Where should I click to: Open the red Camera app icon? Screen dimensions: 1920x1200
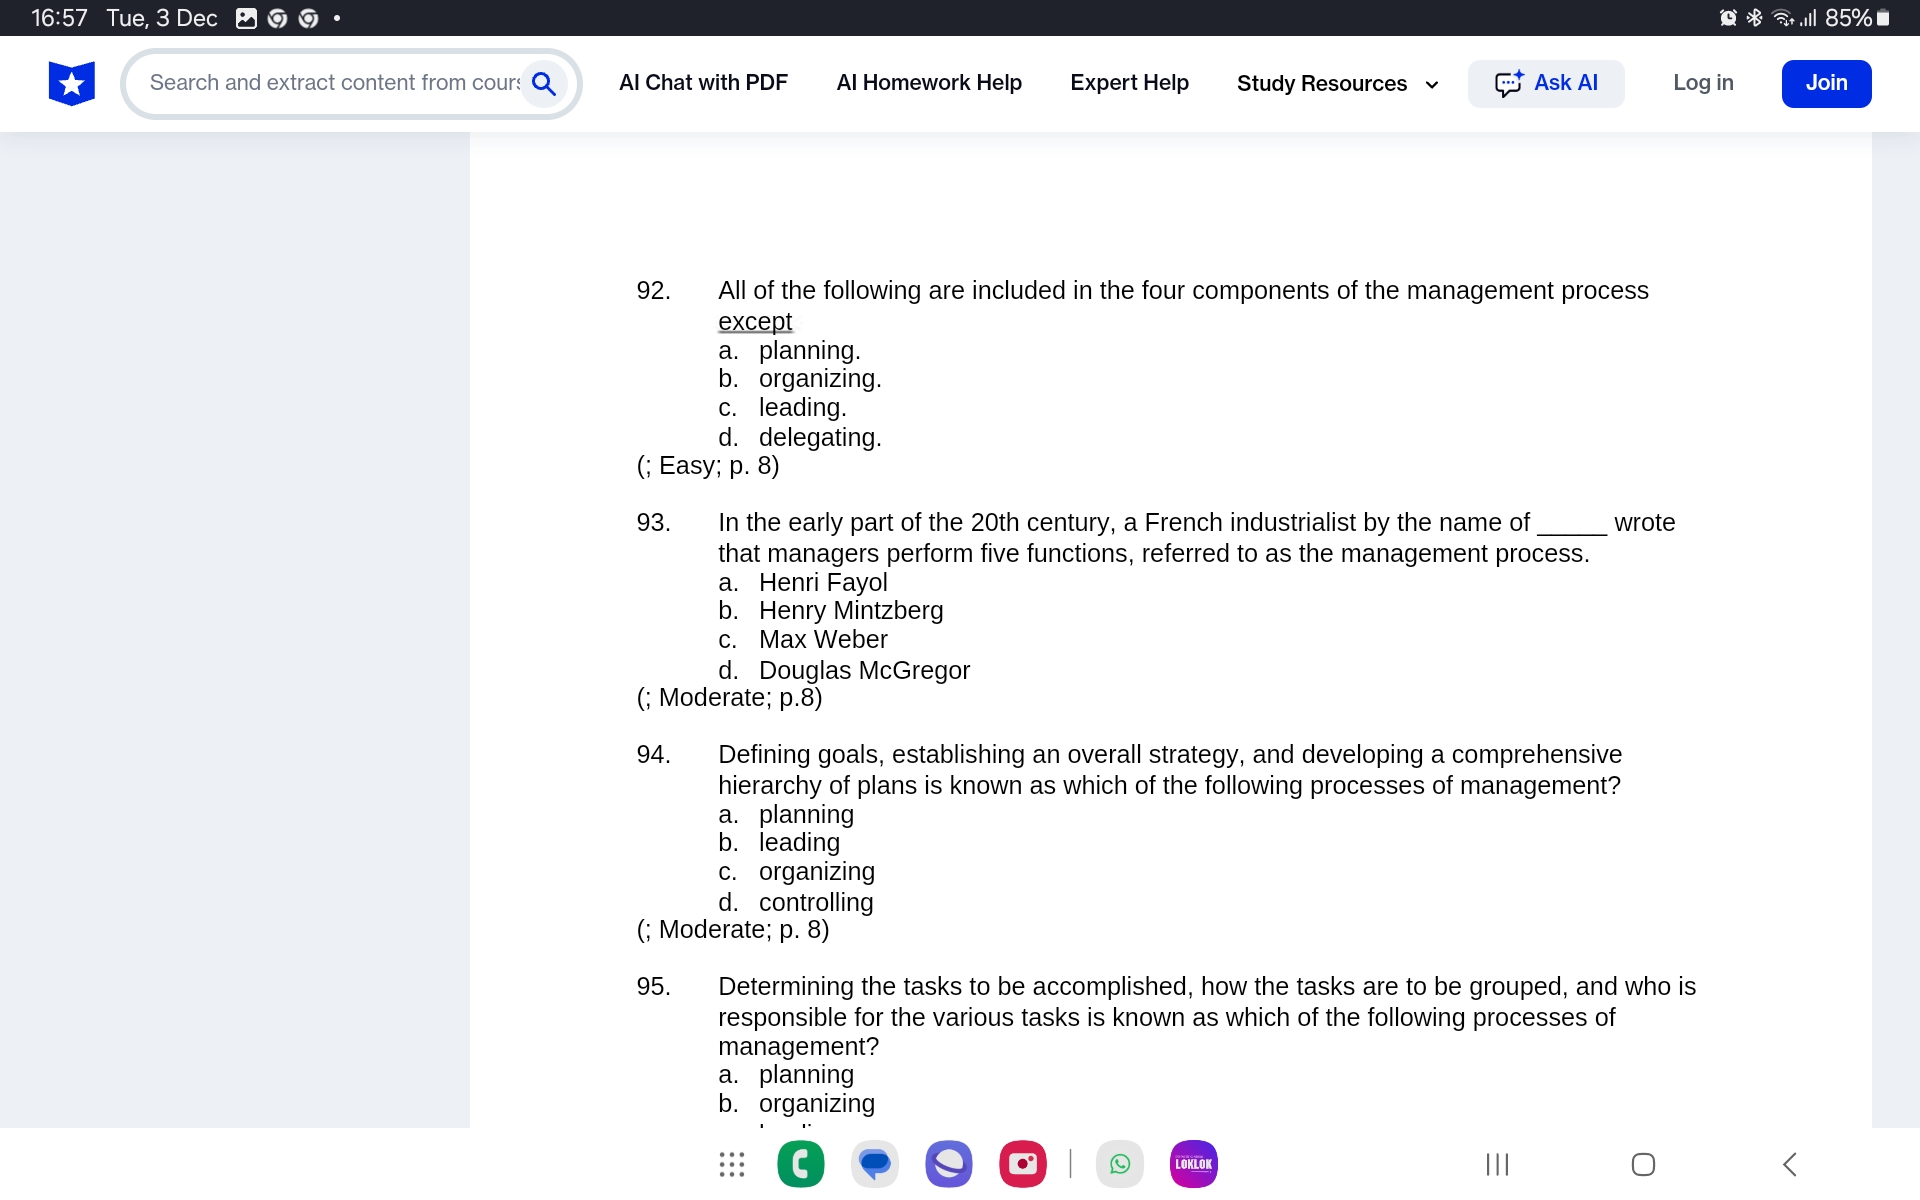click(1022, 1164)
